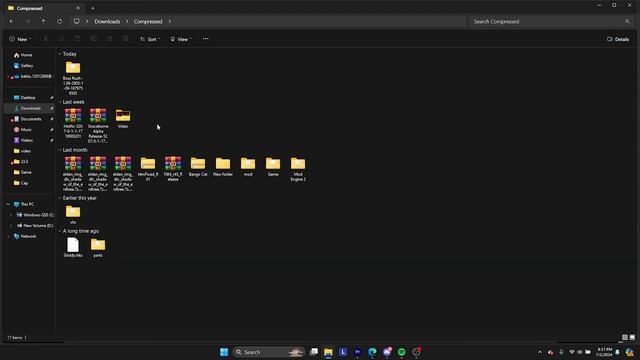Select the Game folder in Last month

click(x=273, y=167)
